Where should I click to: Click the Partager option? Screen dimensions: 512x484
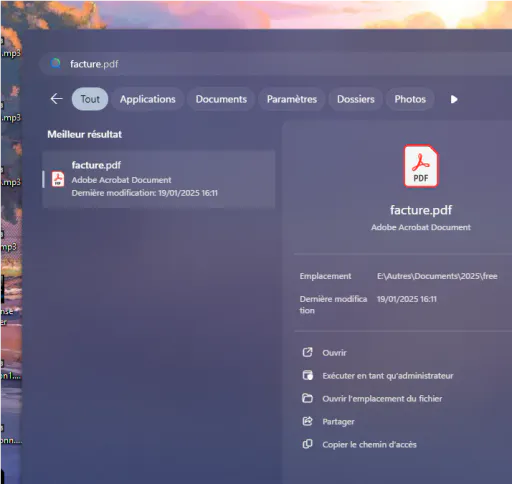(x=338, y=422)
